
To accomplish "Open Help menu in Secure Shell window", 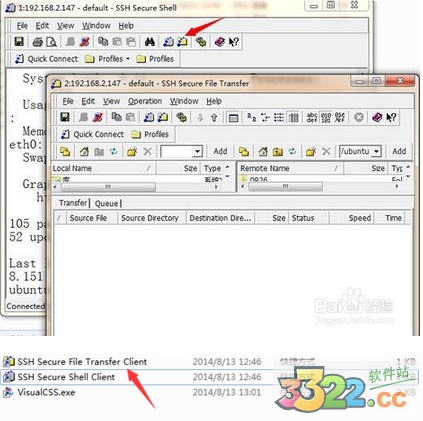I will coord(126,26).
